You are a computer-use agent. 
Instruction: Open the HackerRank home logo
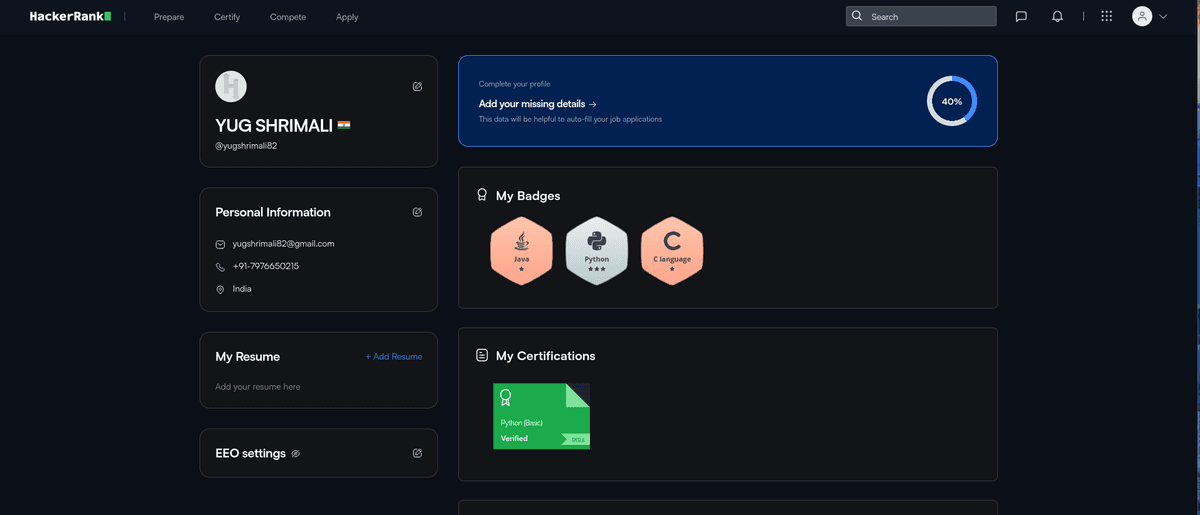[x=70, y=16]
